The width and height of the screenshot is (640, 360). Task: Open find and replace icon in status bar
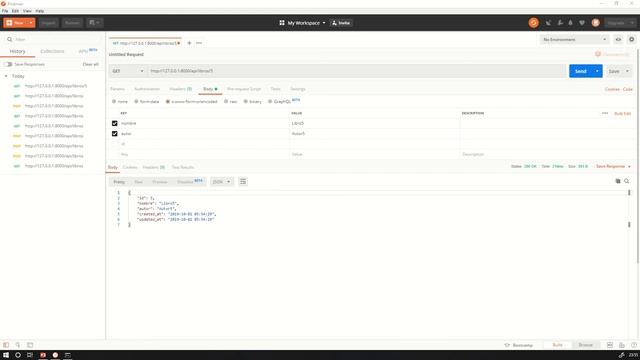[x=18, y=345]
